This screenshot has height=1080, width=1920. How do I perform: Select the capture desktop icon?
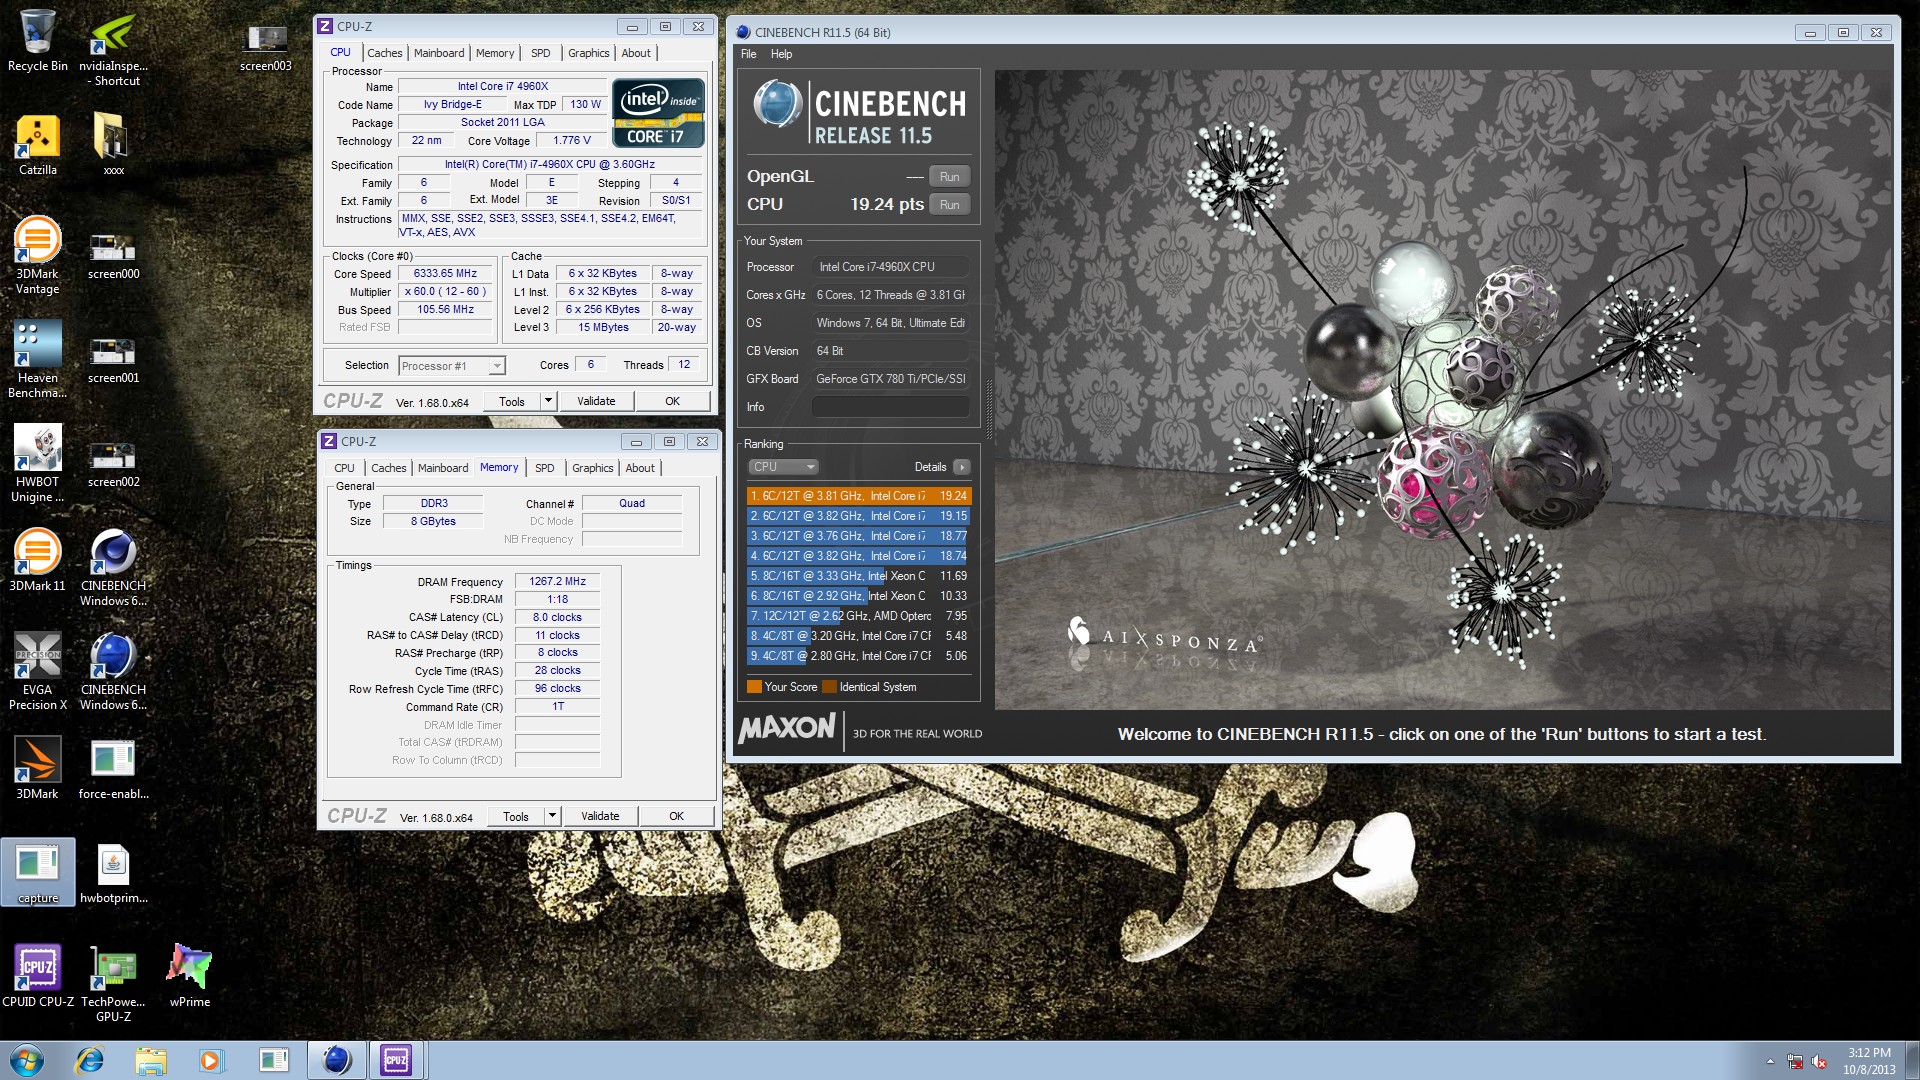pyautogui.click(x=38, y=872)
